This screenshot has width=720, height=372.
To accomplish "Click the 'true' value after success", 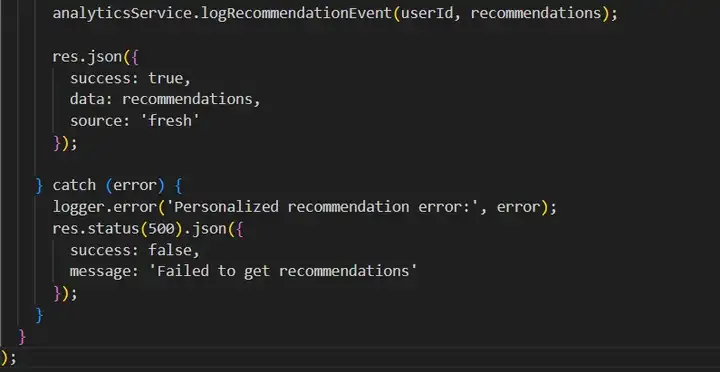I will (165, 78).
